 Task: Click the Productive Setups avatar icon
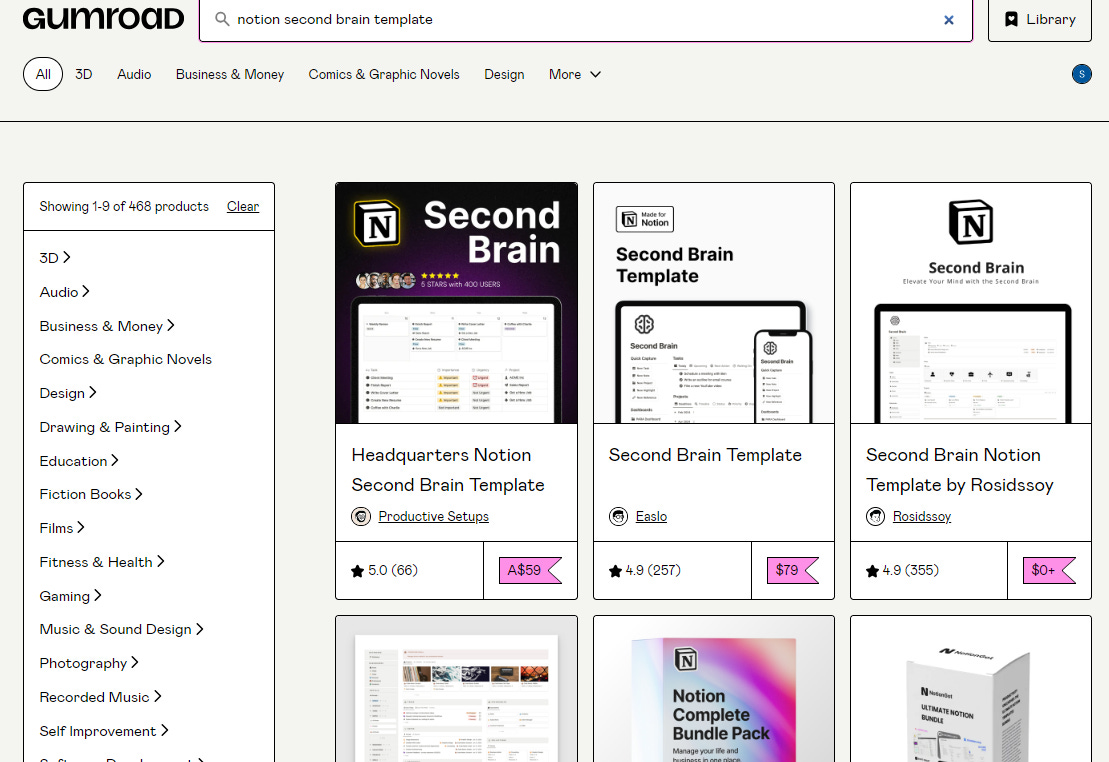(361, 516)
